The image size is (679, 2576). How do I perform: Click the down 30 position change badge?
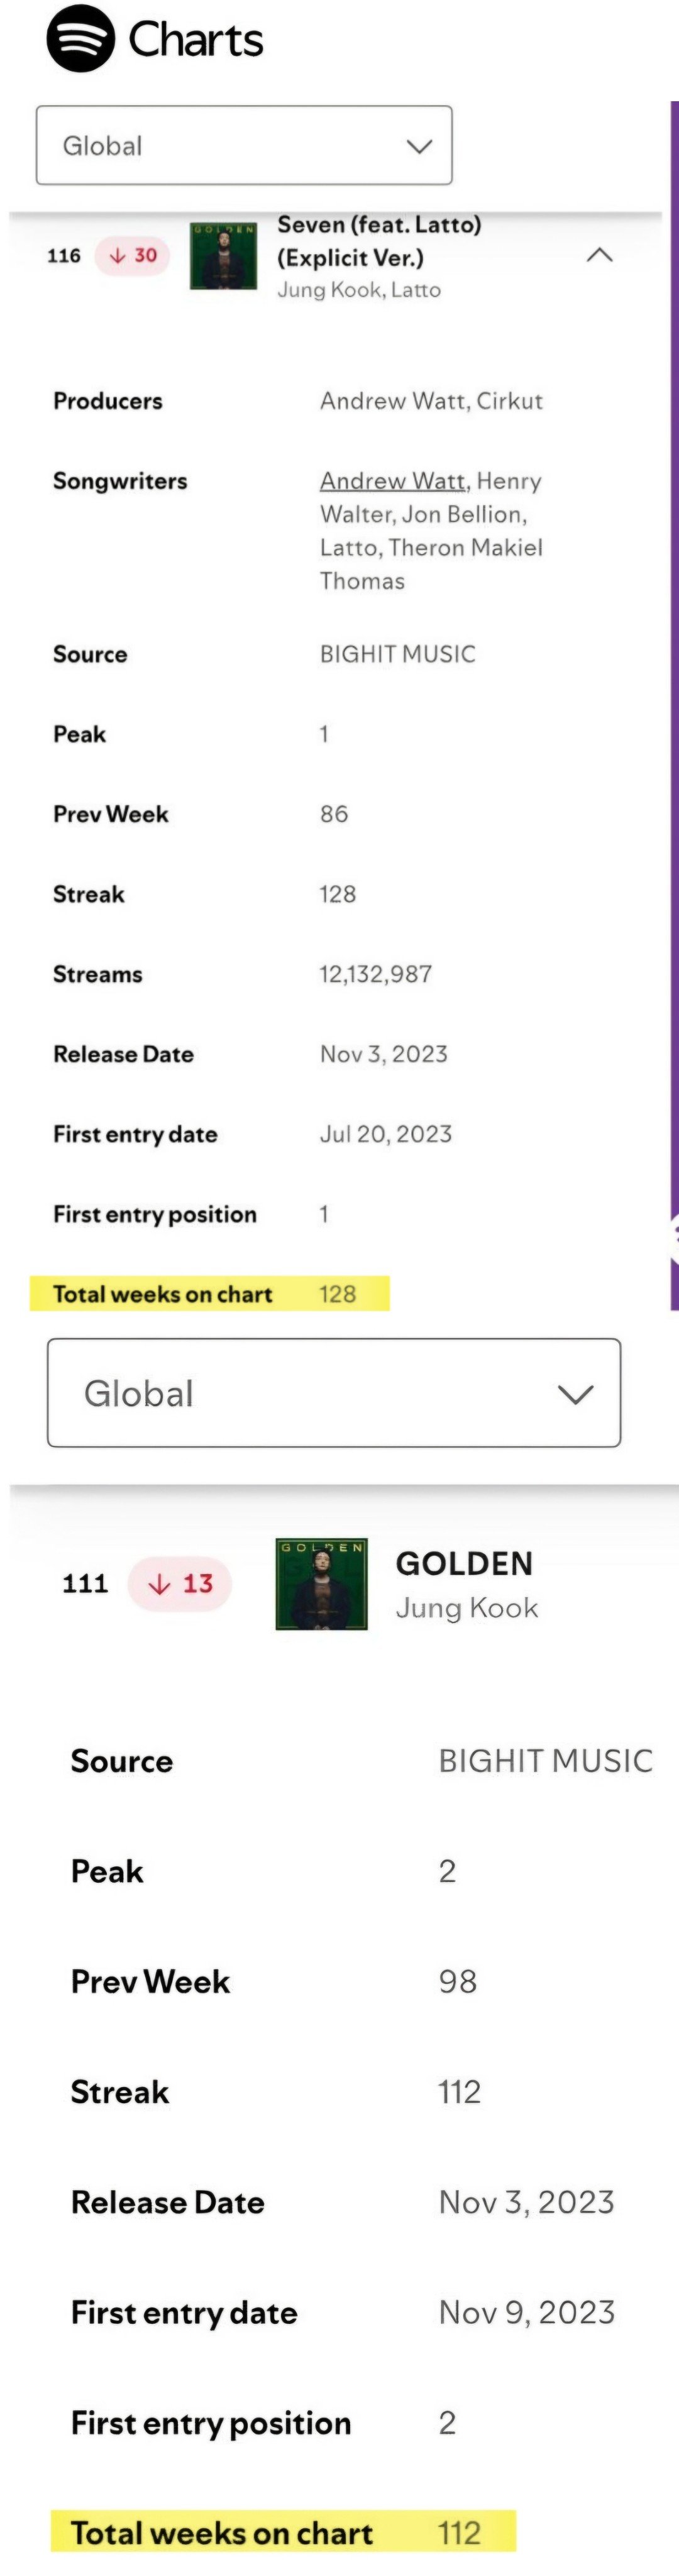point(133,256)
